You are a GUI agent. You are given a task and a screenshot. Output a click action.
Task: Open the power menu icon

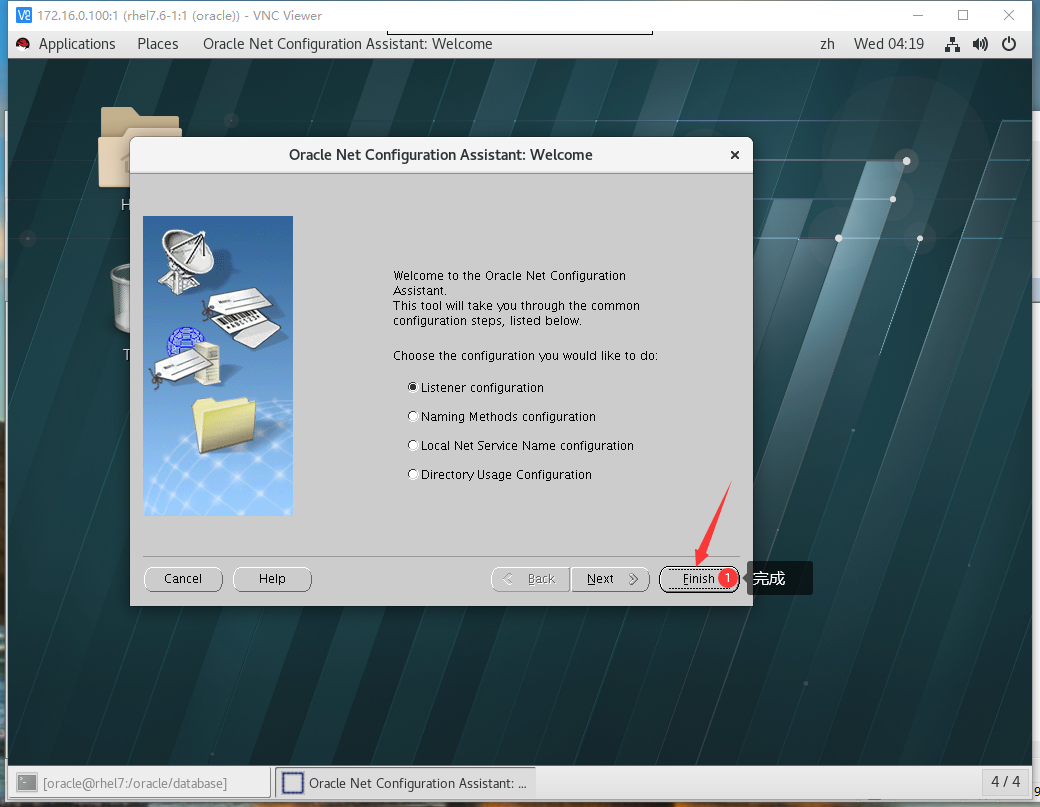click(x=1009, y=44)
